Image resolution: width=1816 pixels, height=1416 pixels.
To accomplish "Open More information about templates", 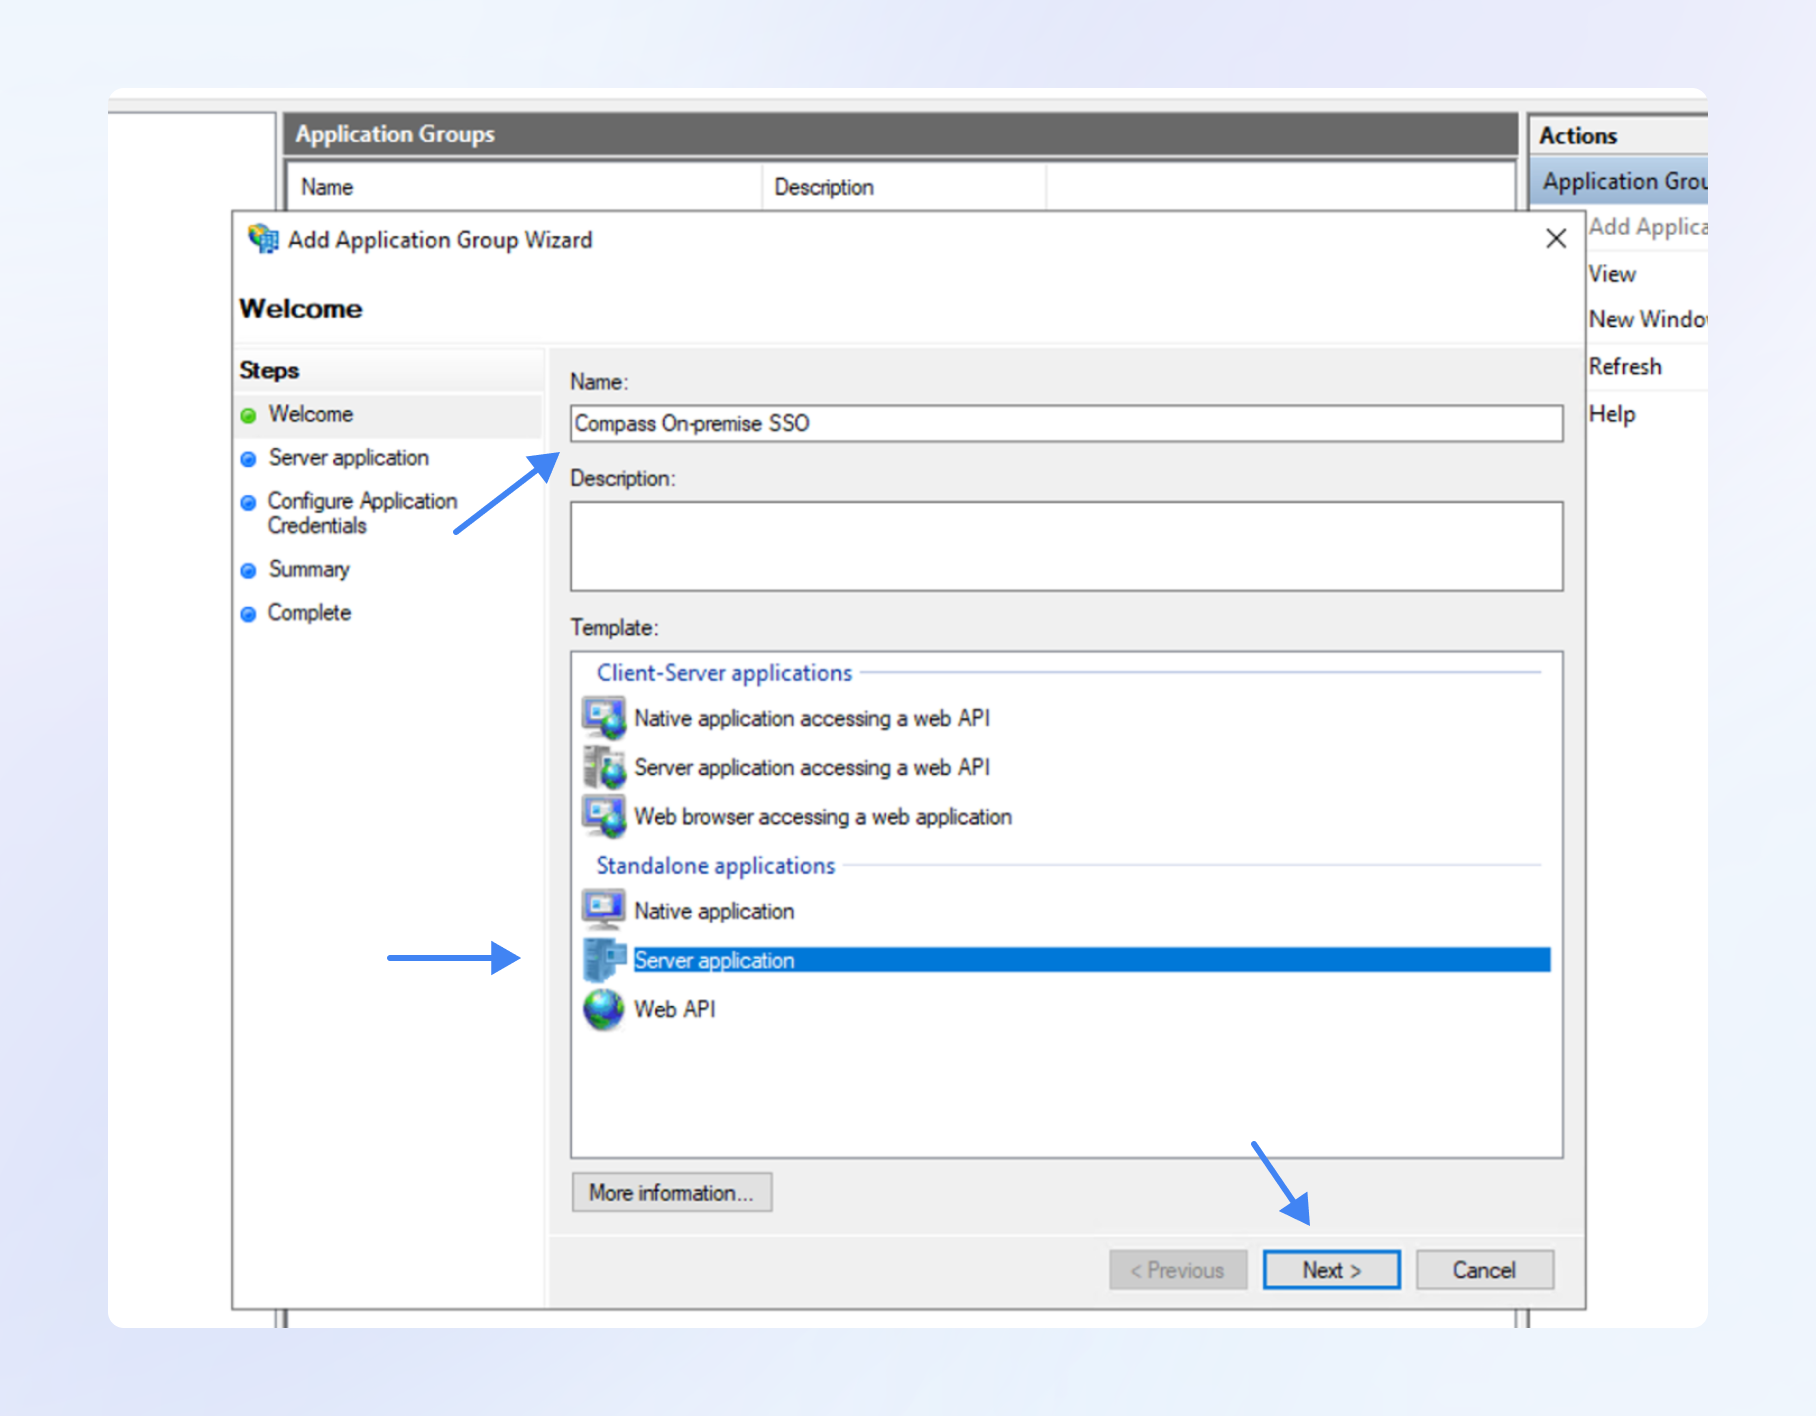I will [671, 1192].
